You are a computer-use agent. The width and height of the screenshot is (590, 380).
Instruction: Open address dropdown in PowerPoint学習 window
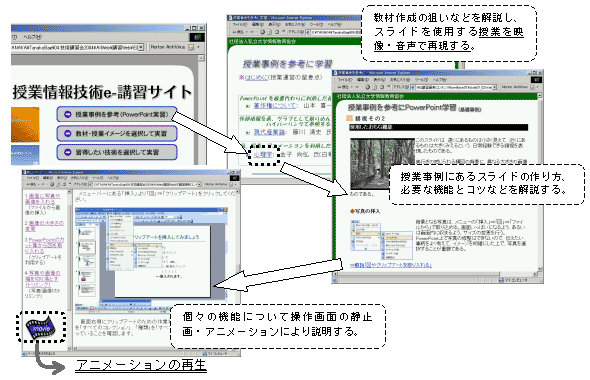click(494, 87)
